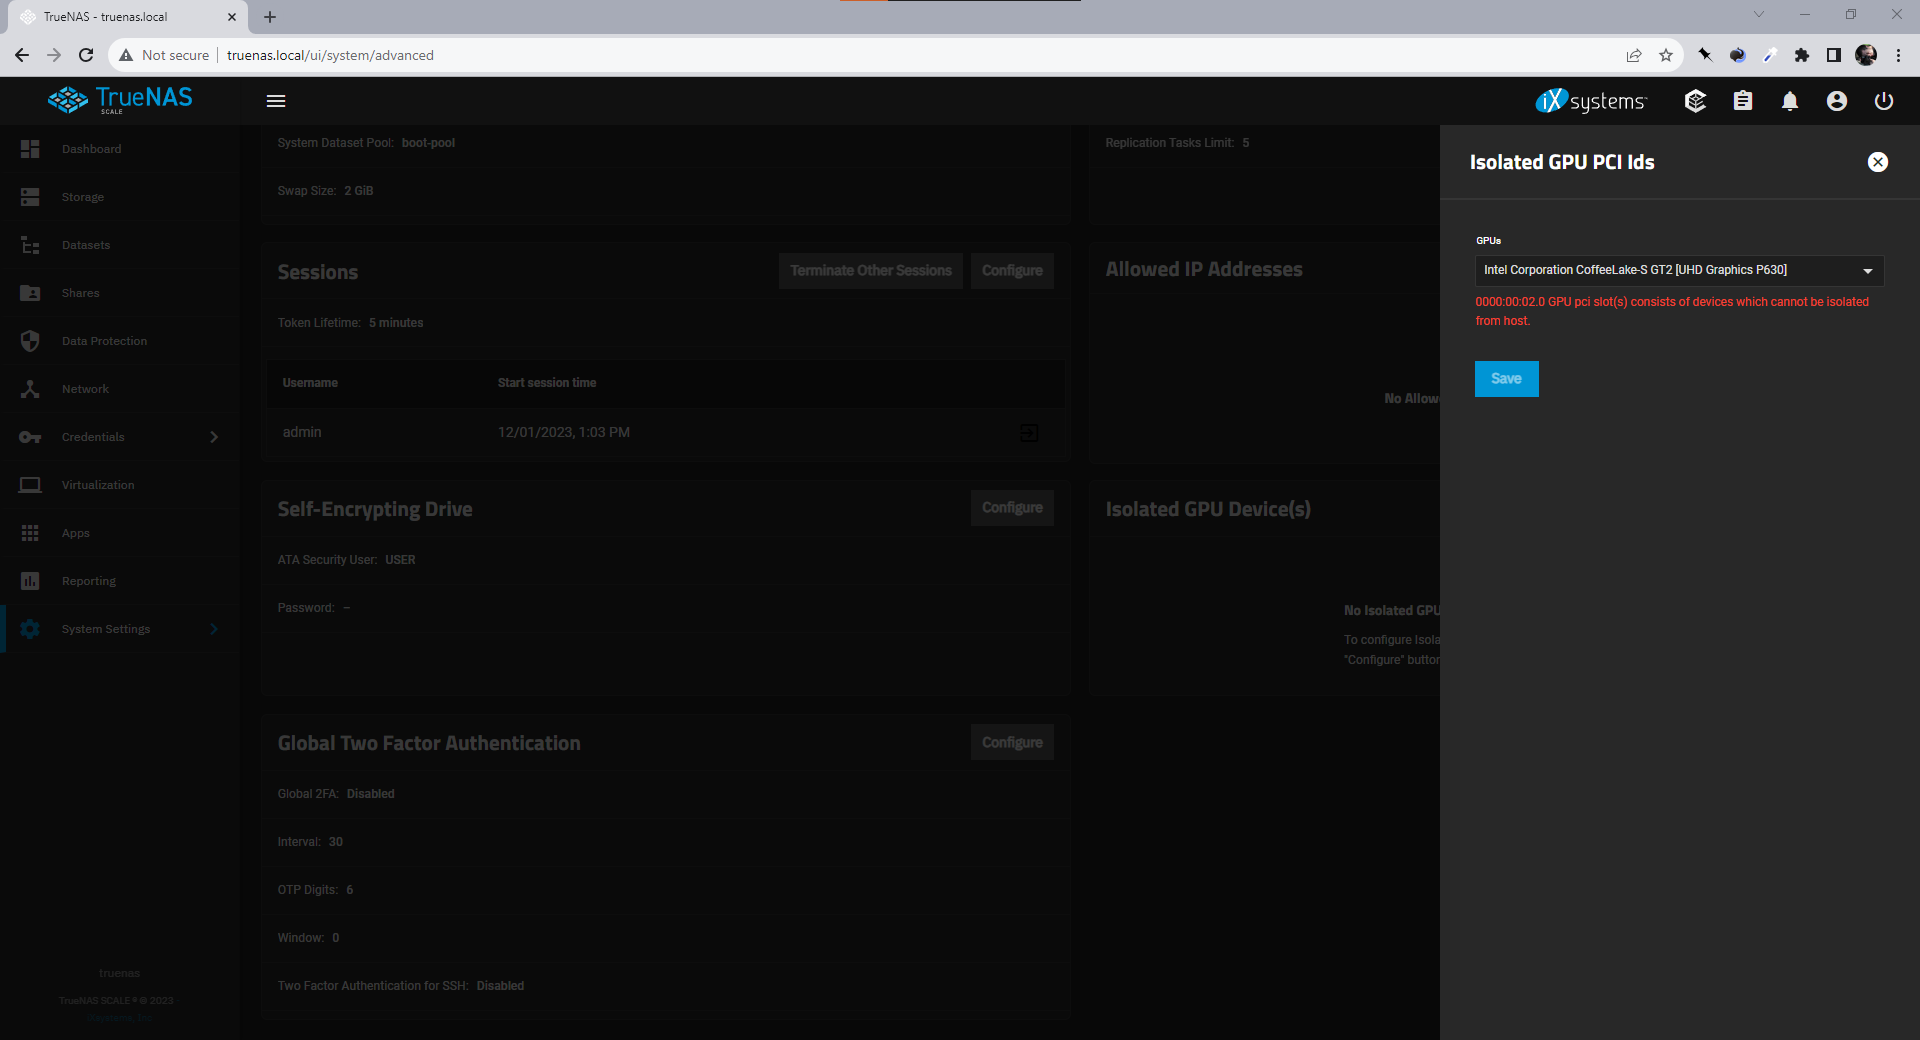
Task: Click the hamburger menu toggle icon
Action: (x=276, y=101)
